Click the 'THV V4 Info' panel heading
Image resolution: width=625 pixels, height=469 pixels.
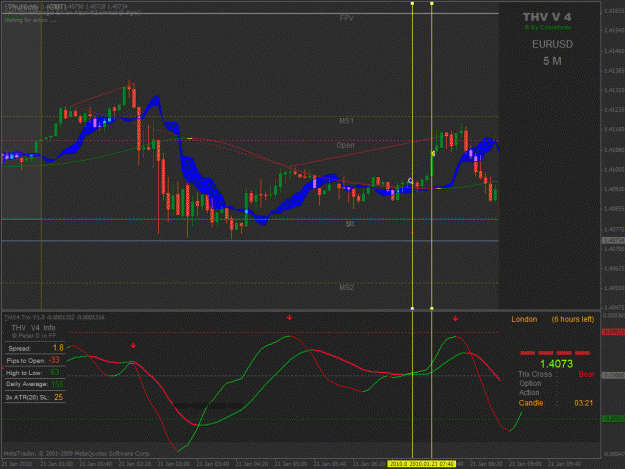[33, 328]
